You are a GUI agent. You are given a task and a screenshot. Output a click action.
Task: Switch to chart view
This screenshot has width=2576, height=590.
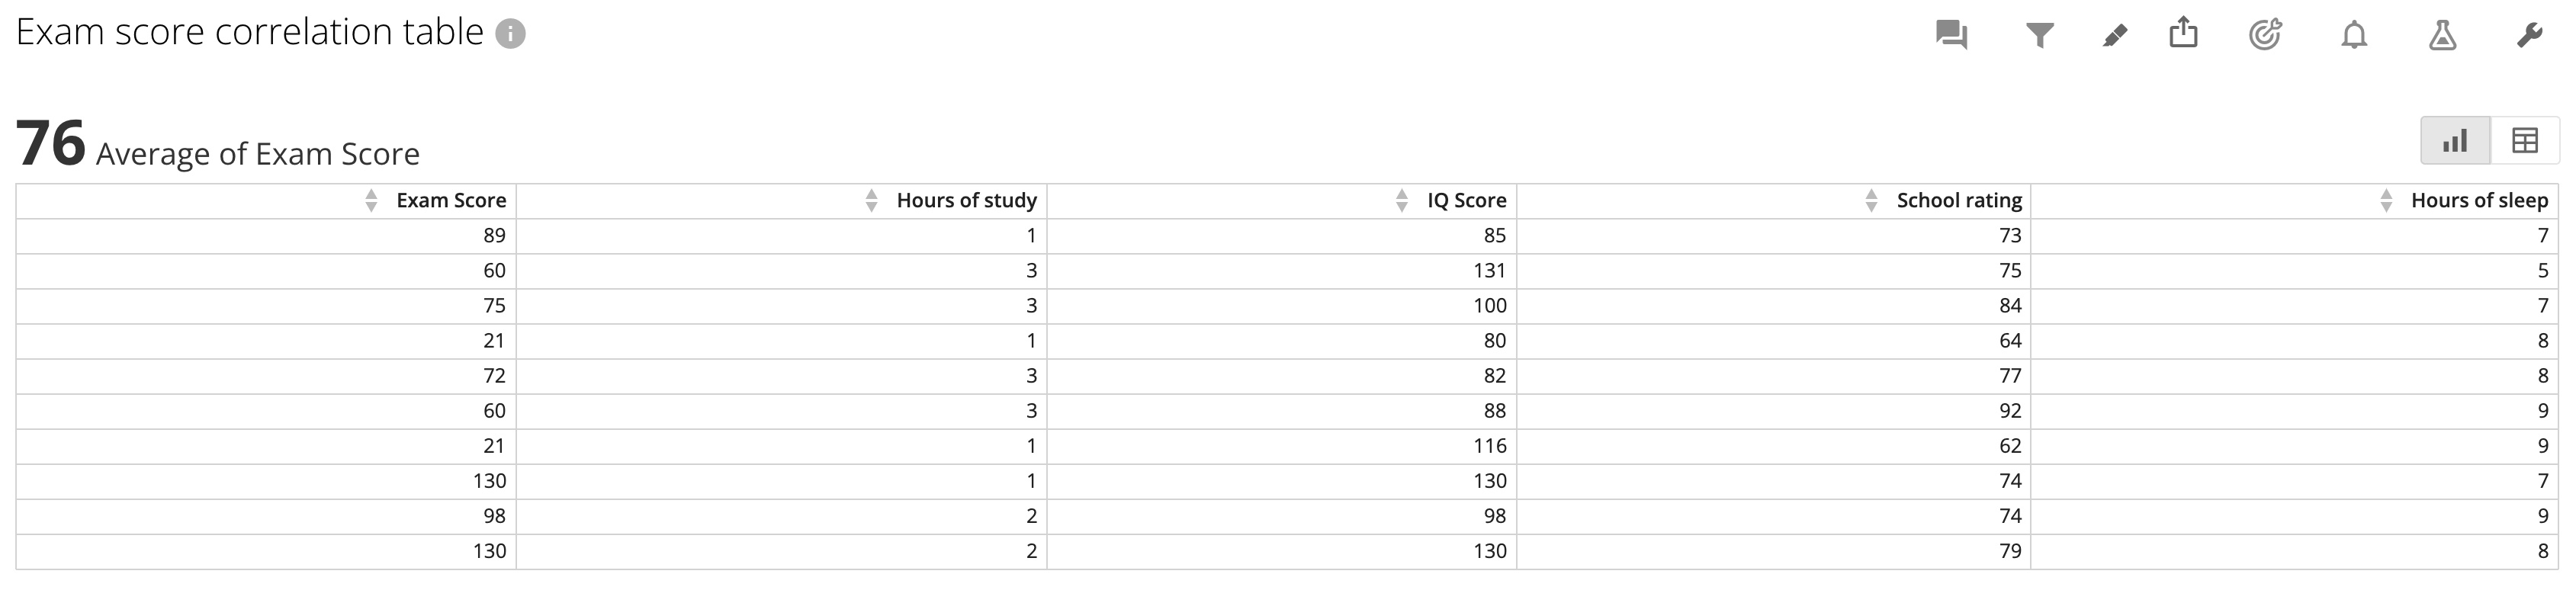pyautogui.click(x=2453, y=140)
